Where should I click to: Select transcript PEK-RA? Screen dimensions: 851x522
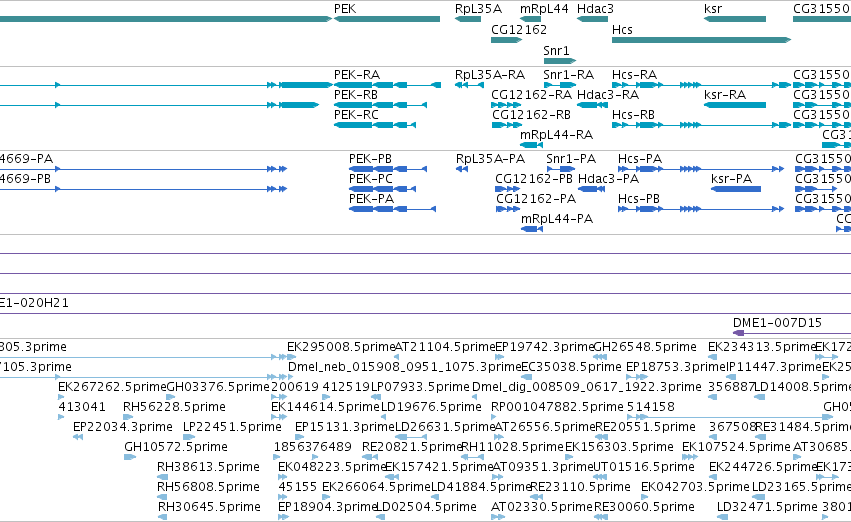tap(387, 85)
